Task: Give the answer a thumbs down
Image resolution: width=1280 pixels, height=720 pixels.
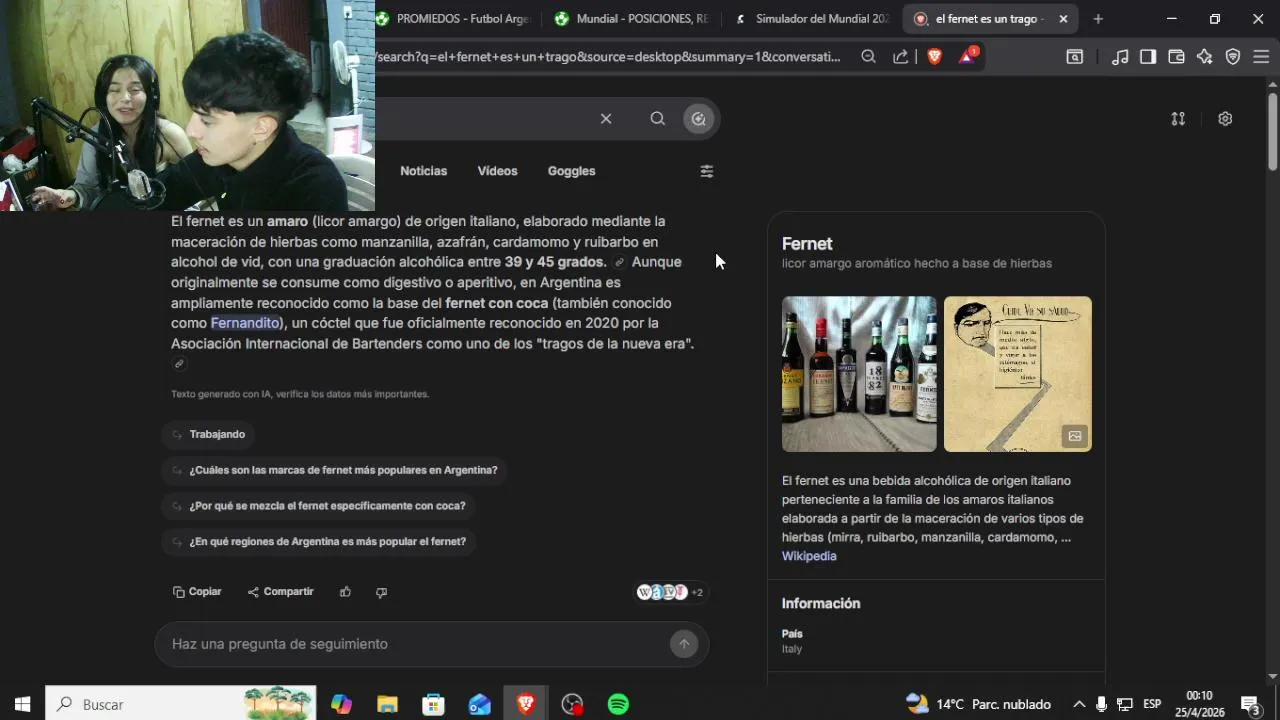Action: pyautogui.click(x=381, y=592)
